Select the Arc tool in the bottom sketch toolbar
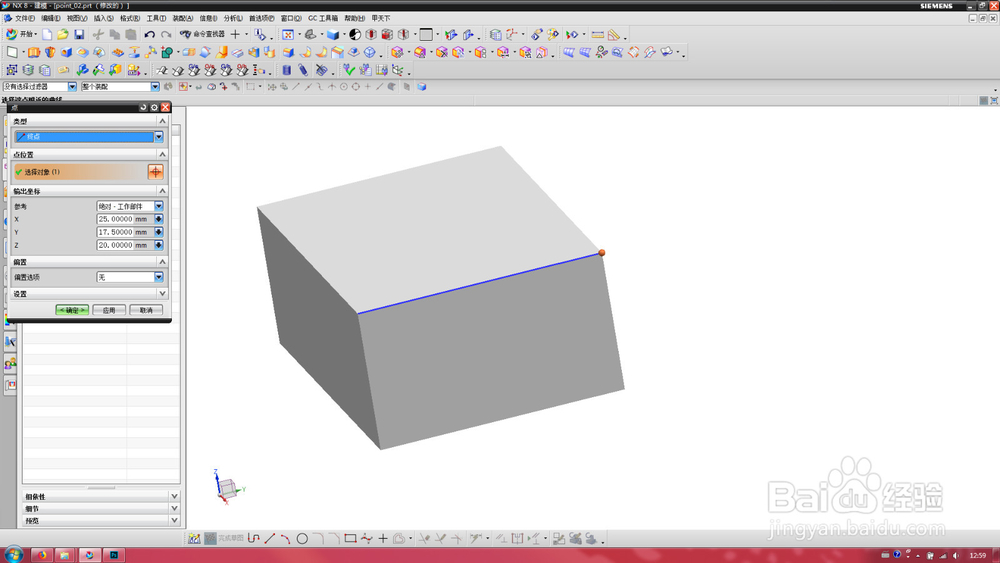 (285, 539)
